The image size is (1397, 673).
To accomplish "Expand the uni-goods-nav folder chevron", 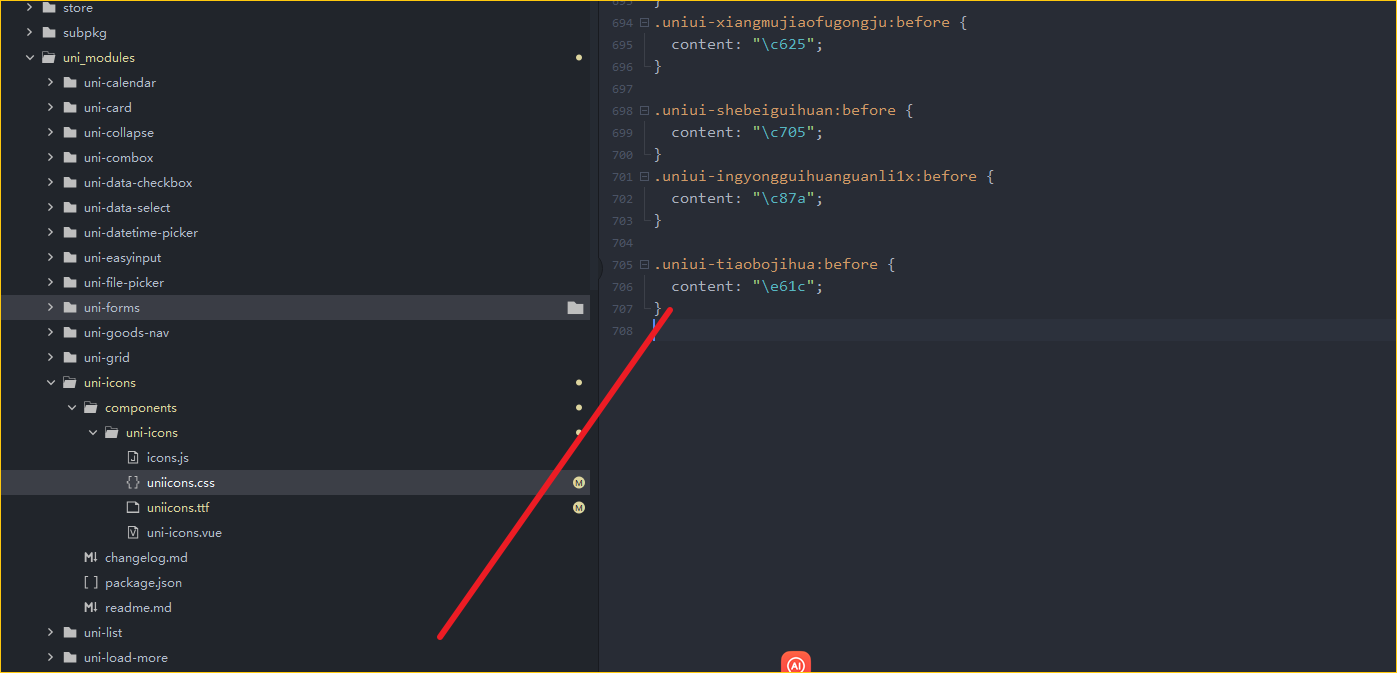I will (x=51, y=333).
